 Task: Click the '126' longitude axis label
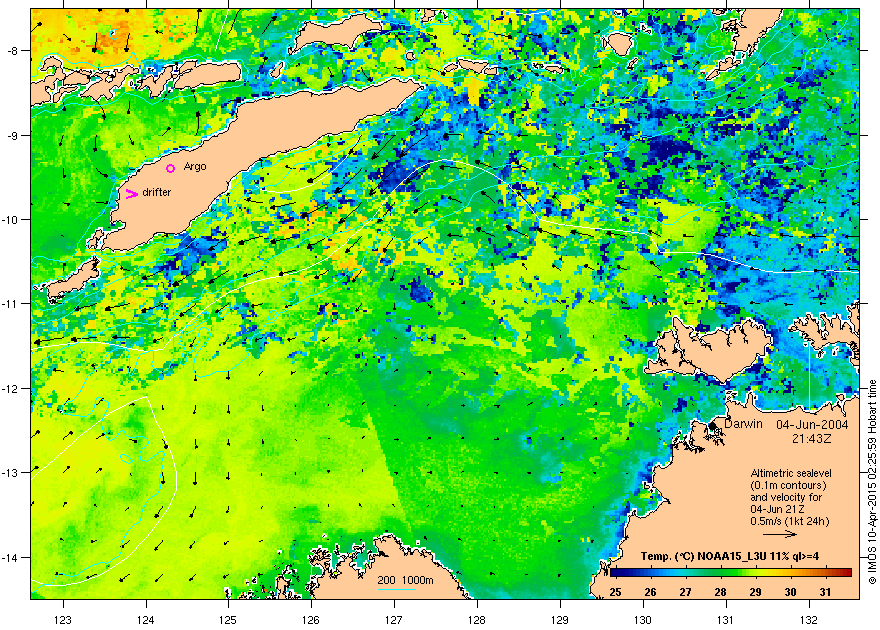[x=311, y=620]
